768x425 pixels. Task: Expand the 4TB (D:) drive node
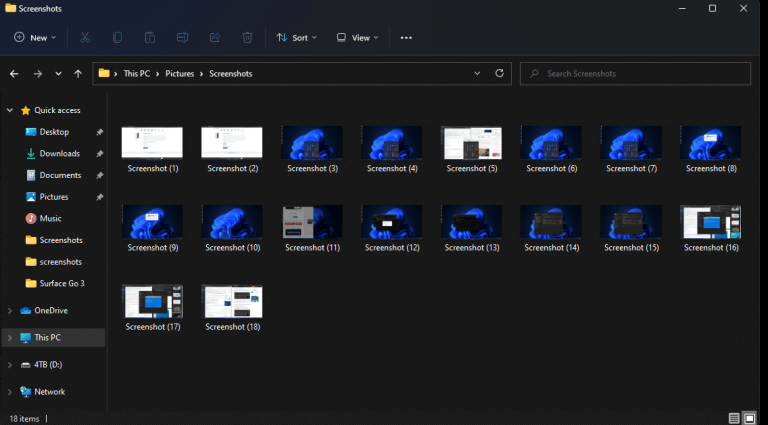pyautogui.click(x=10, y=365)
